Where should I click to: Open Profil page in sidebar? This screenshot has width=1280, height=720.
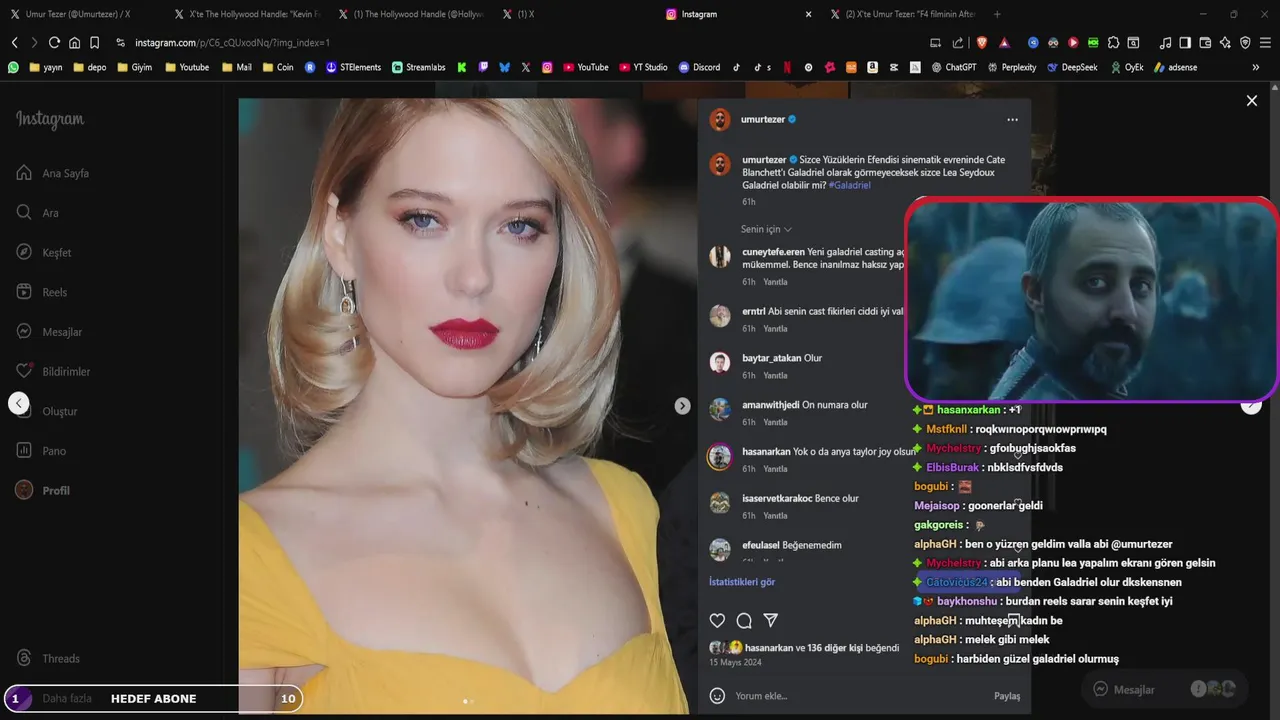point(43,490)
